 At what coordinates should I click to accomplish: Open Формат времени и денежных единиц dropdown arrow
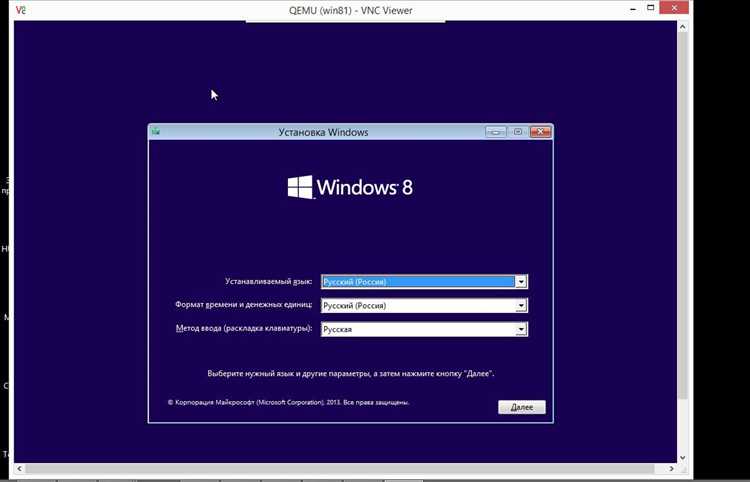[521, 306]
